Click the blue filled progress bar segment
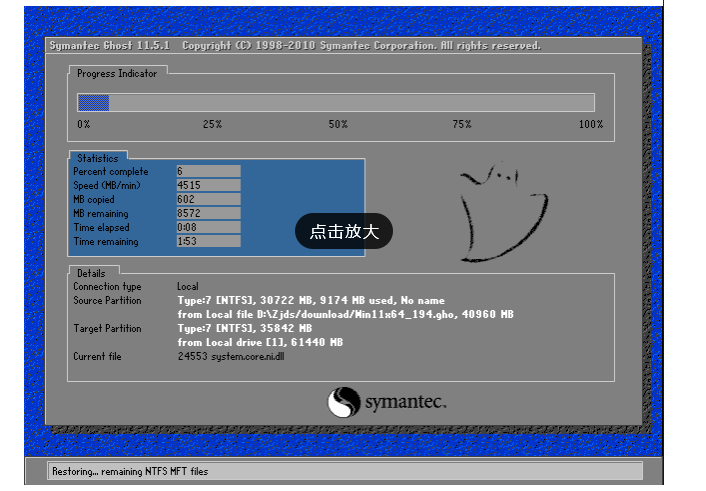The image size is (706, 491). click(x=94, y=103)
